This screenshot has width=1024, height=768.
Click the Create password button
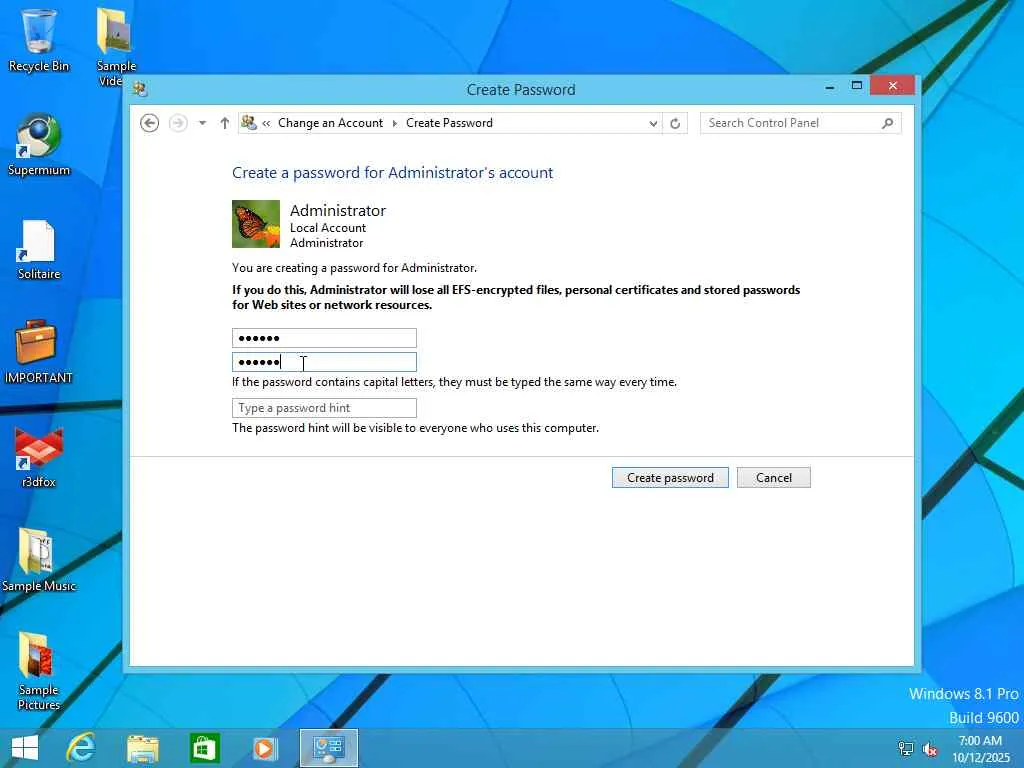(670, 477)
